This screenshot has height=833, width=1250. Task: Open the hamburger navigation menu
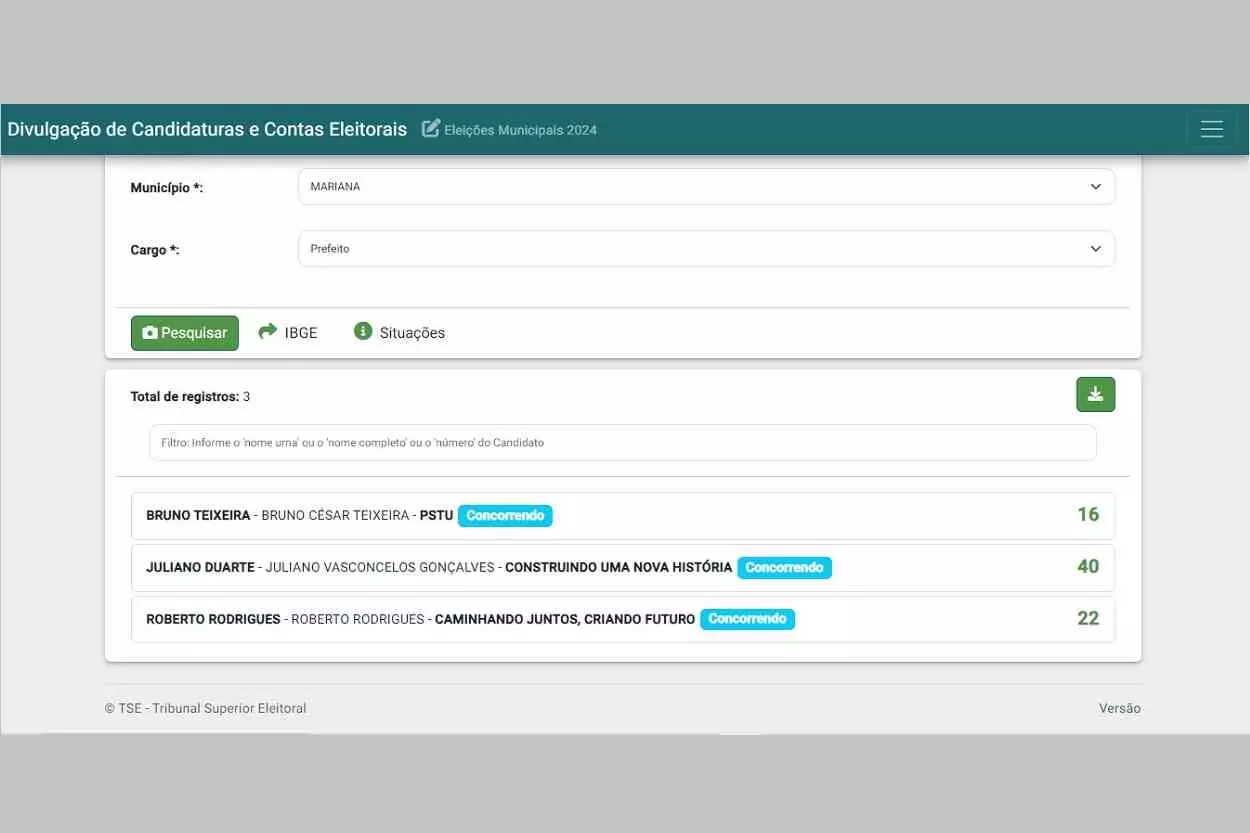coord(1211,129)
